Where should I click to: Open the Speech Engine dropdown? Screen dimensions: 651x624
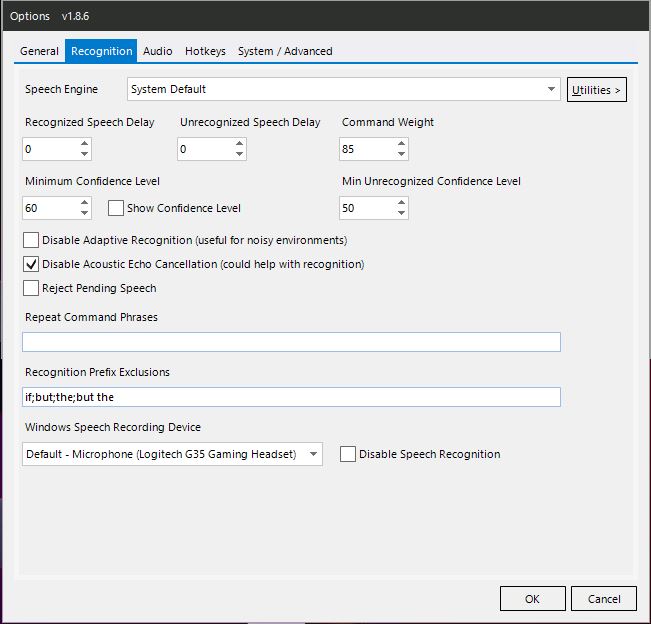point(343,89)
